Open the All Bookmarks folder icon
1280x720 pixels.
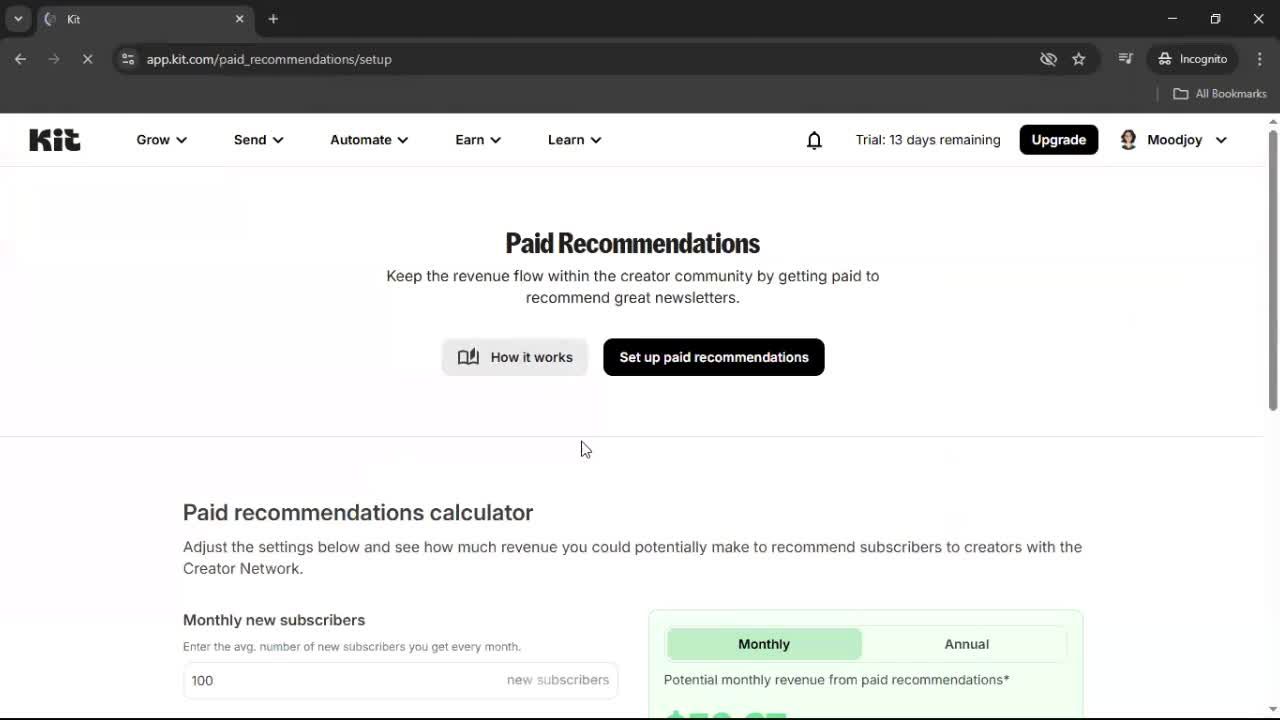[x=1180, y=93]
